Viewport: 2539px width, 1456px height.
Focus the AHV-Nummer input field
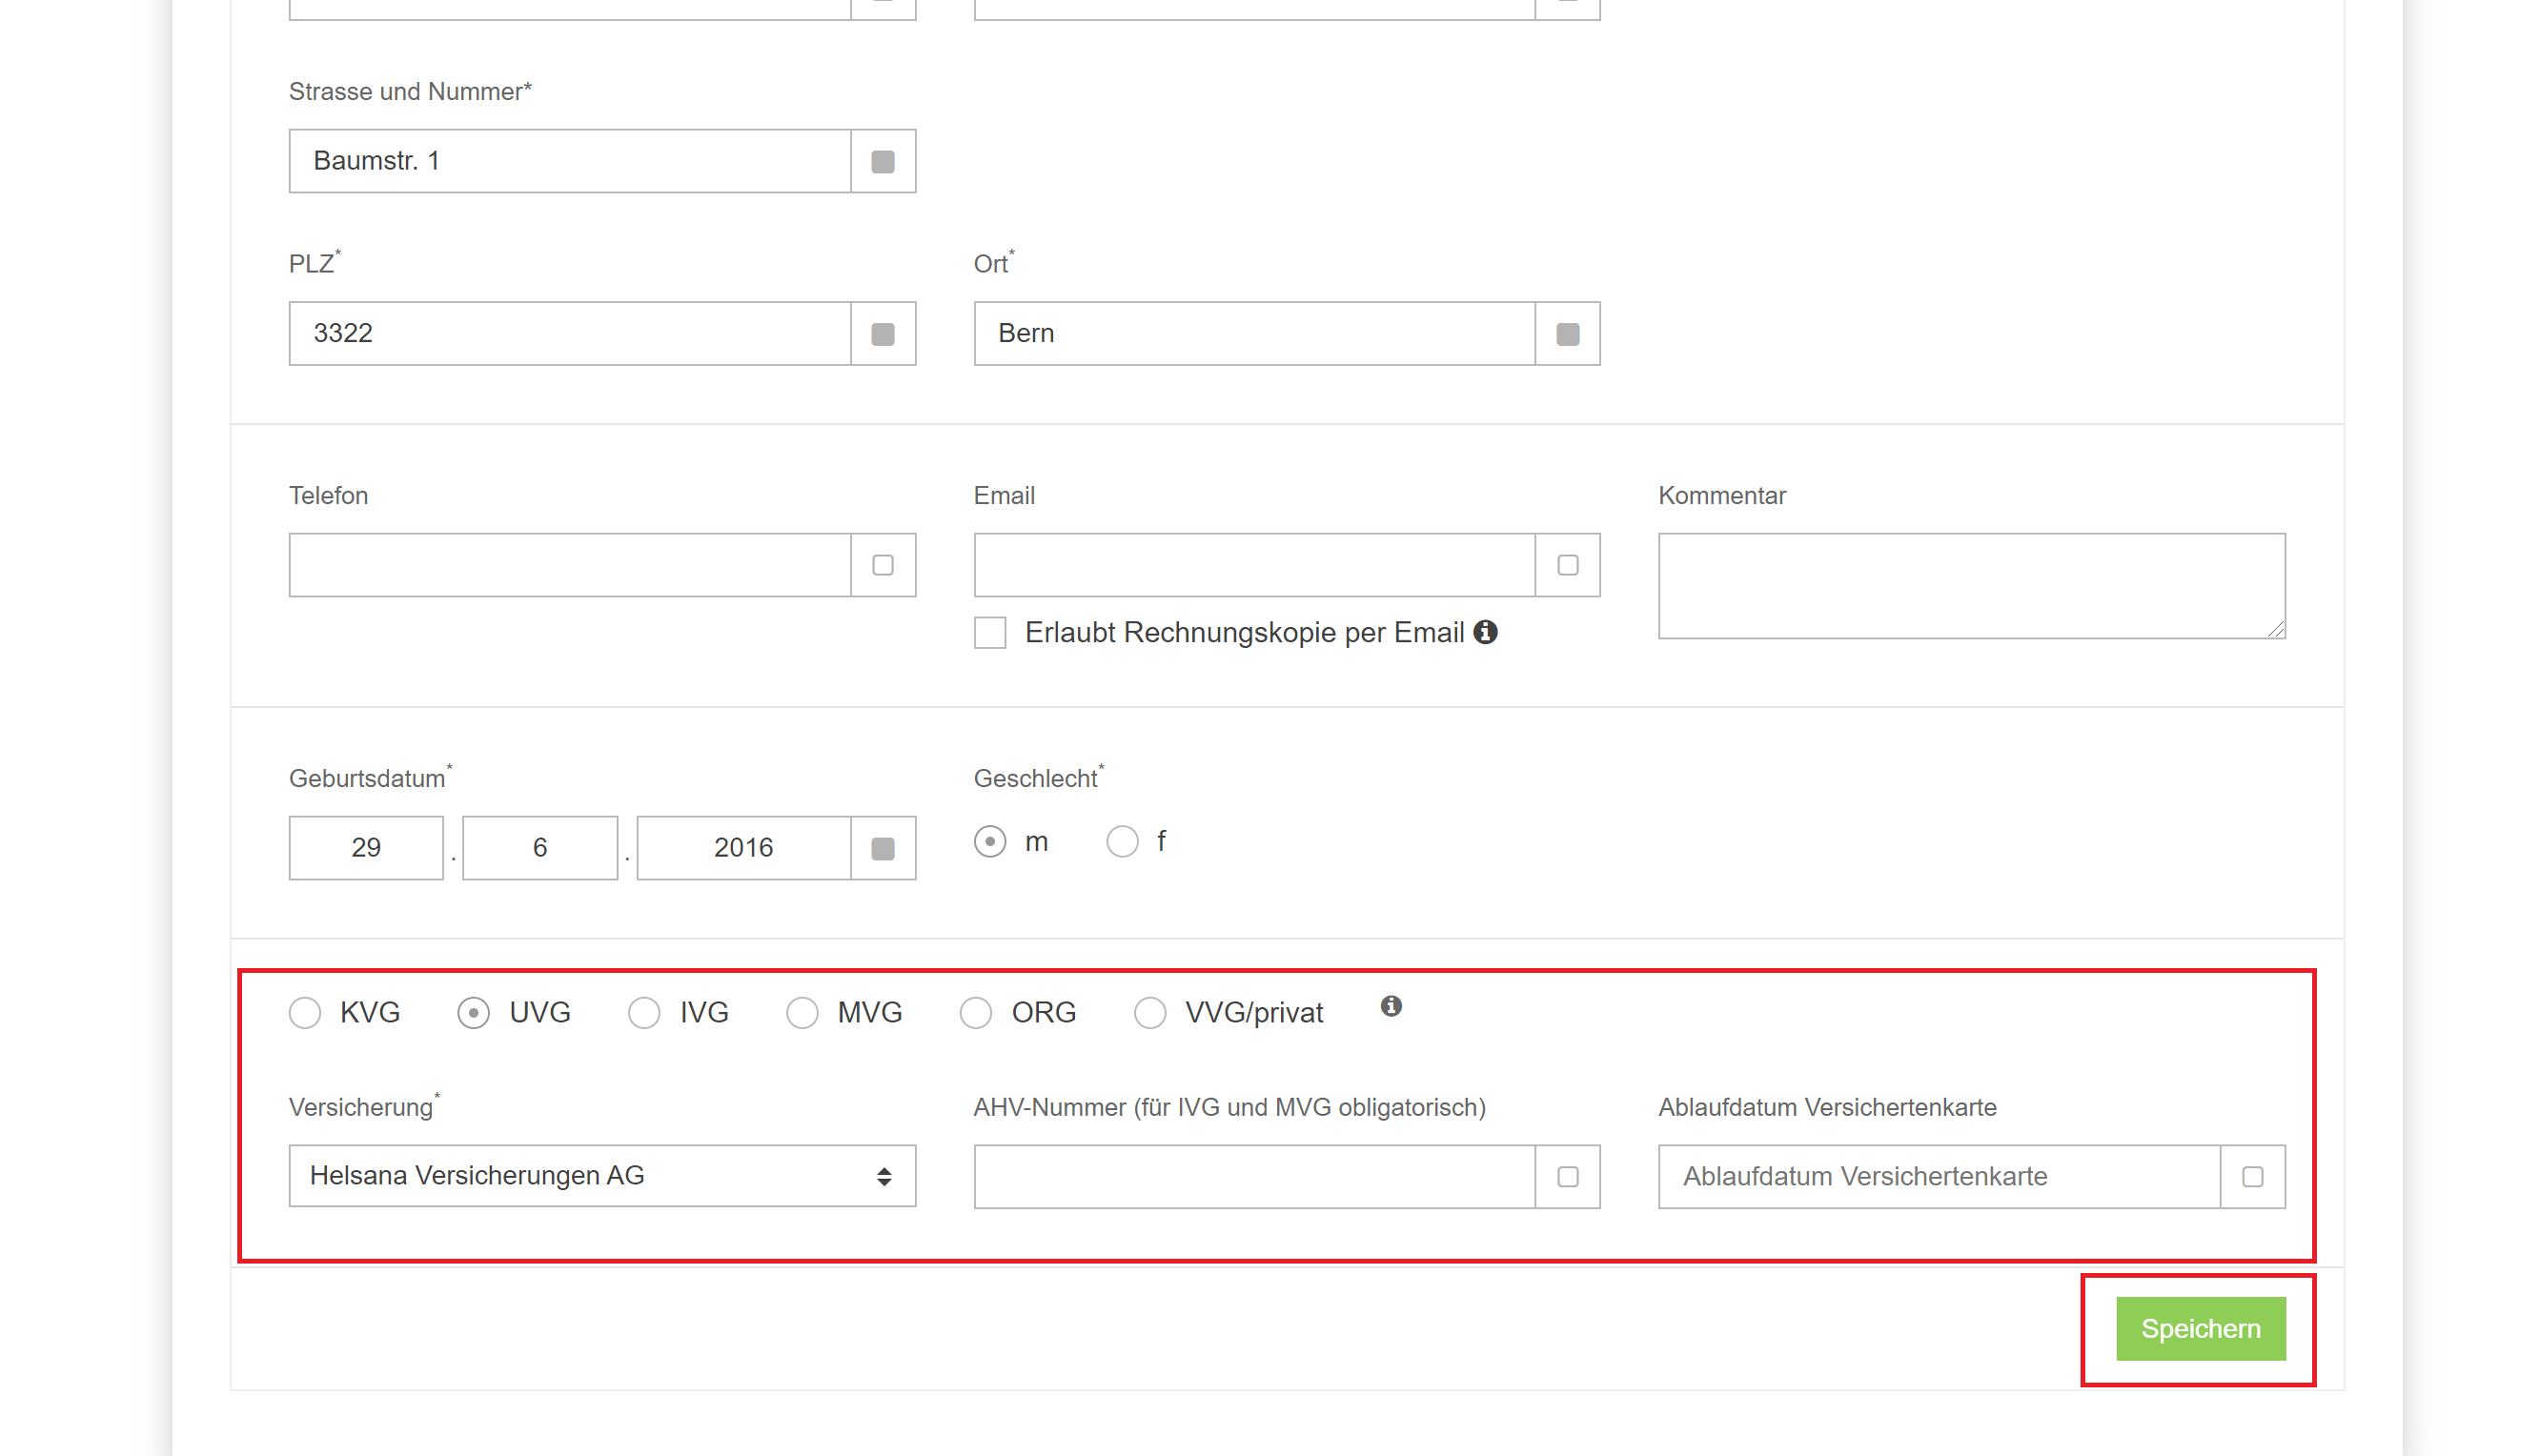(1254, 1177)
